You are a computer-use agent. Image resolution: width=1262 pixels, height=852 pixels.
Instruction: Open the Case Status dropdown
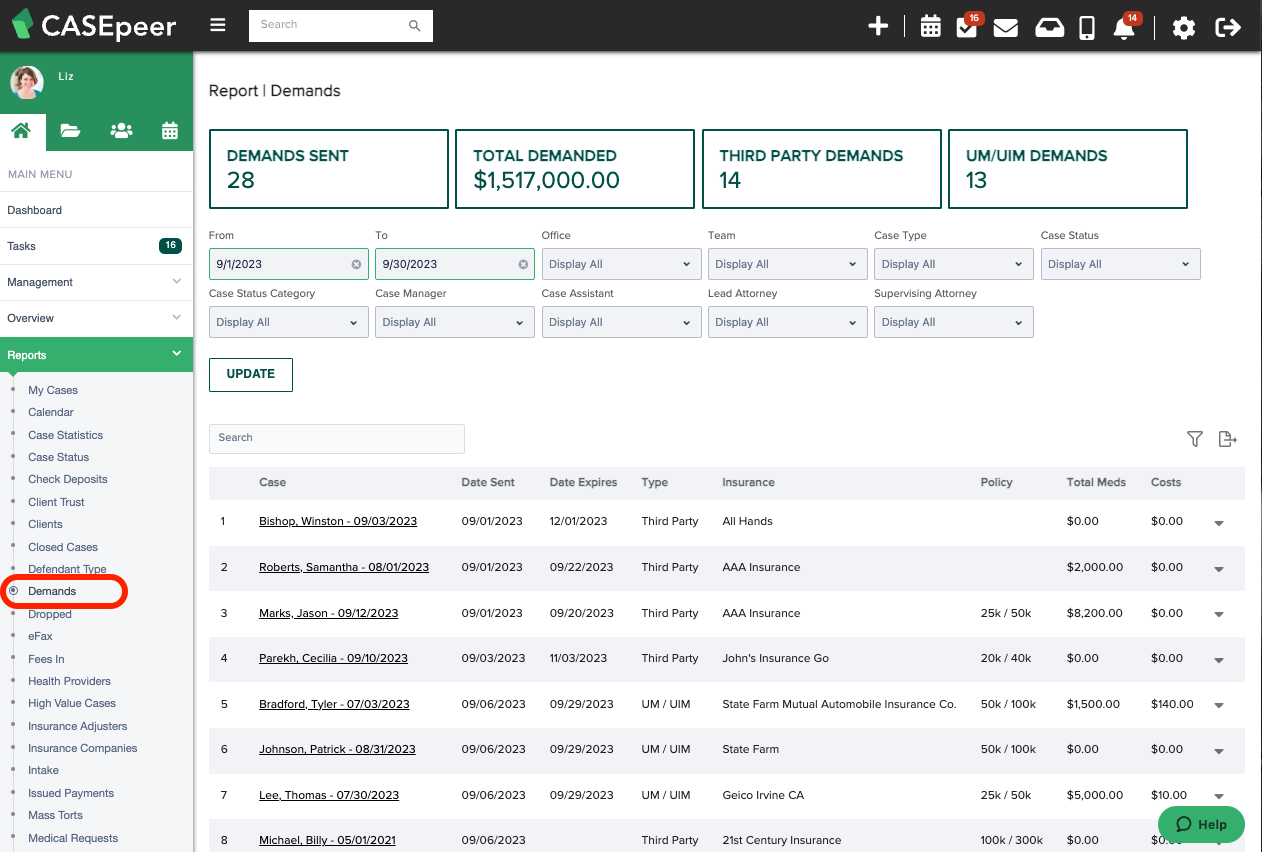pos(1121,264)
